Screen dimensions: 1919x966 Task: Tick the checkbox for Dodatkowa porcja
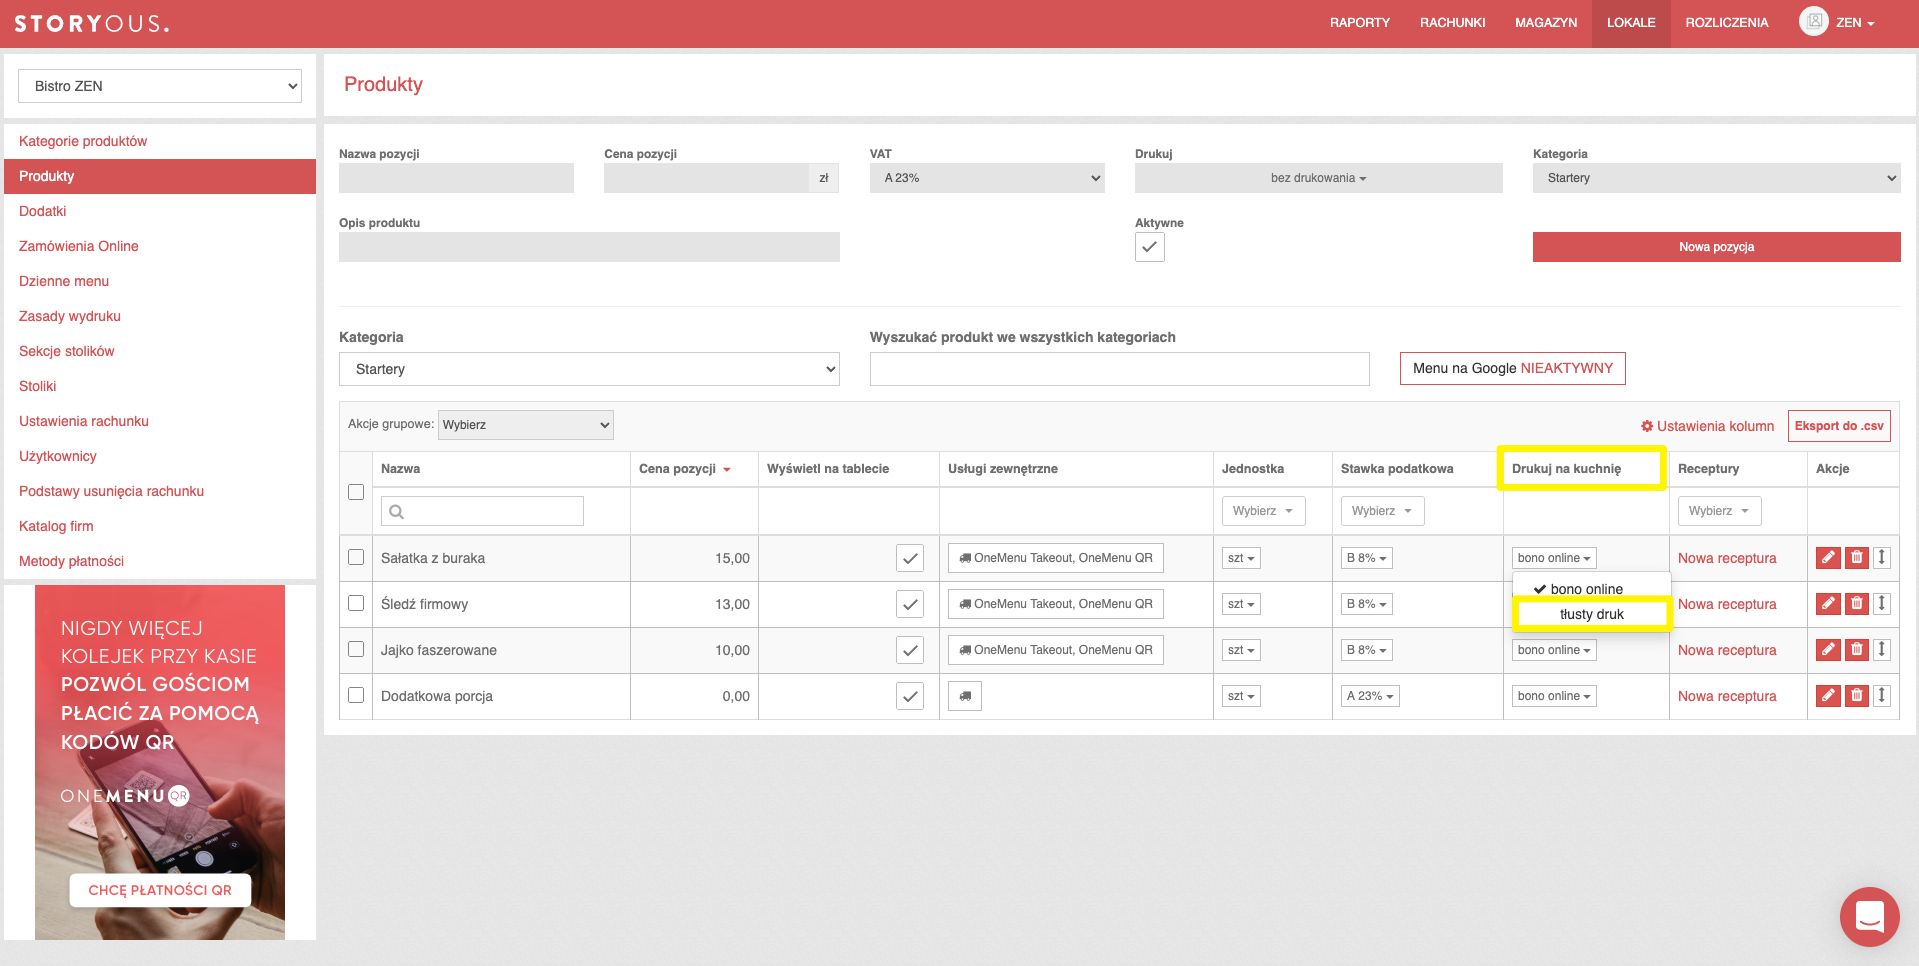coord(356,695)
